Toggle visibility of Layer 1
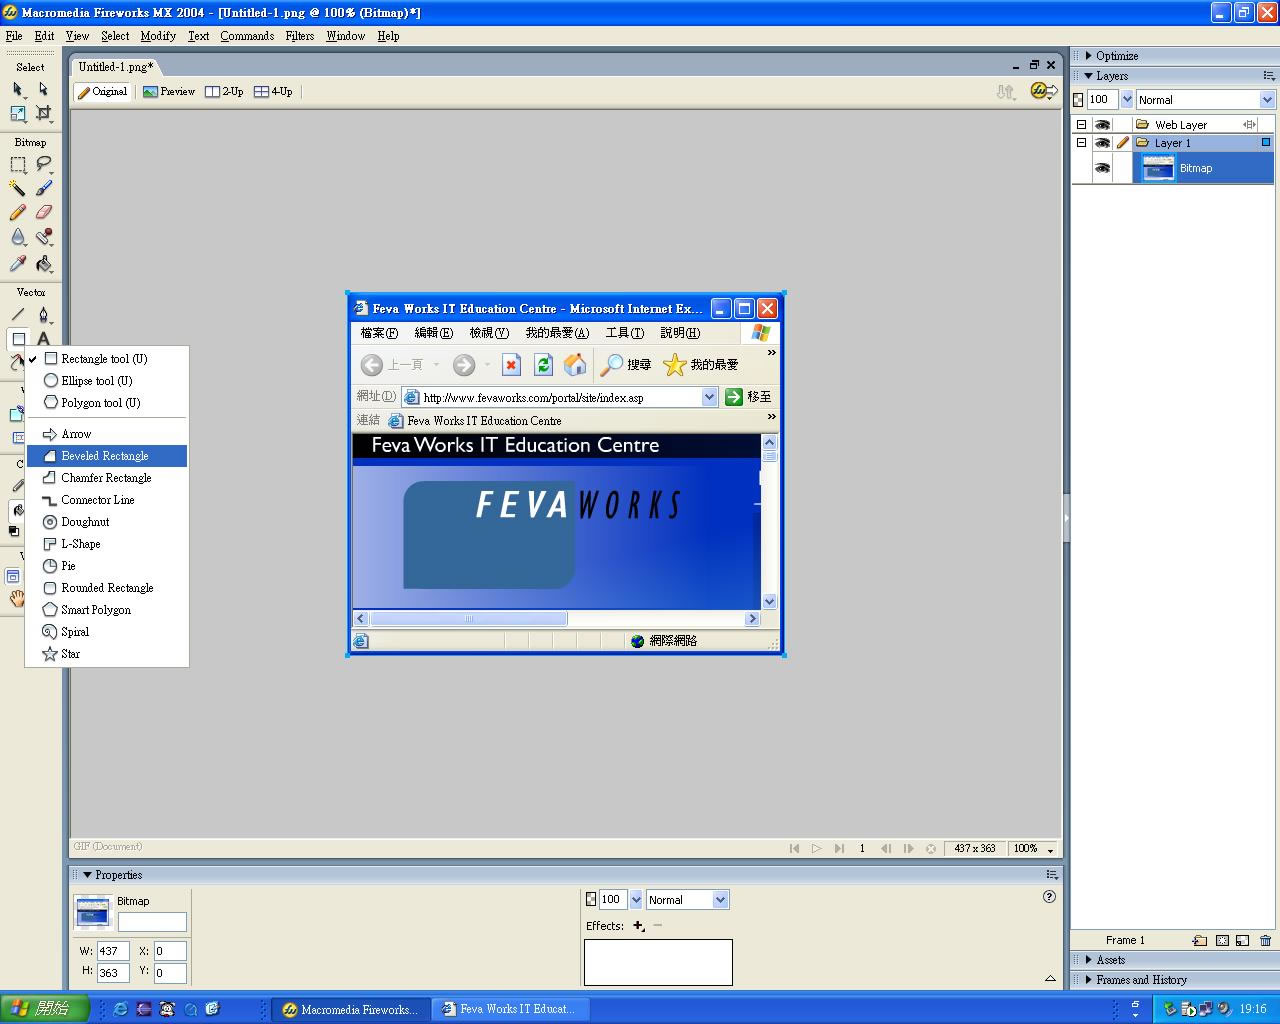The width and height of the screenshot is (1280, 1024). (1102, 143)
